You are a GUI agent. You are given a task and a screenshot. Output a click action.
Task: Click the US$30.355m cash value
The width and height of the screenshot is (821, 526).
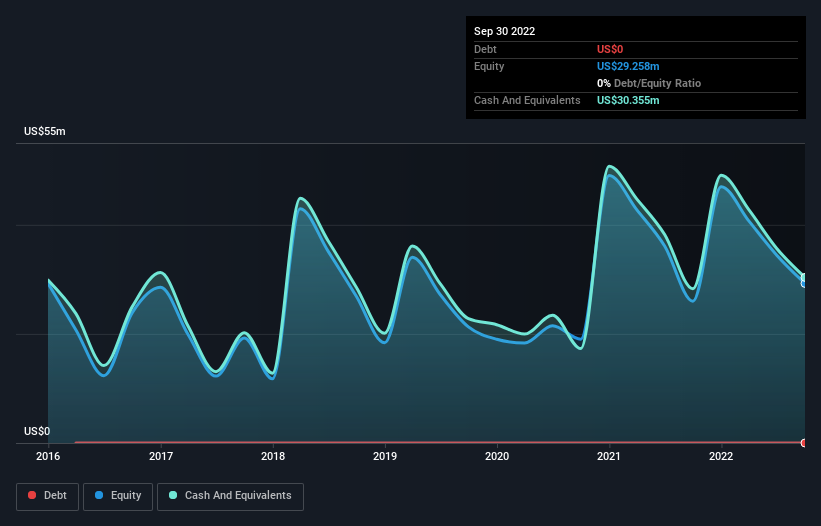[x=628, y=100]
